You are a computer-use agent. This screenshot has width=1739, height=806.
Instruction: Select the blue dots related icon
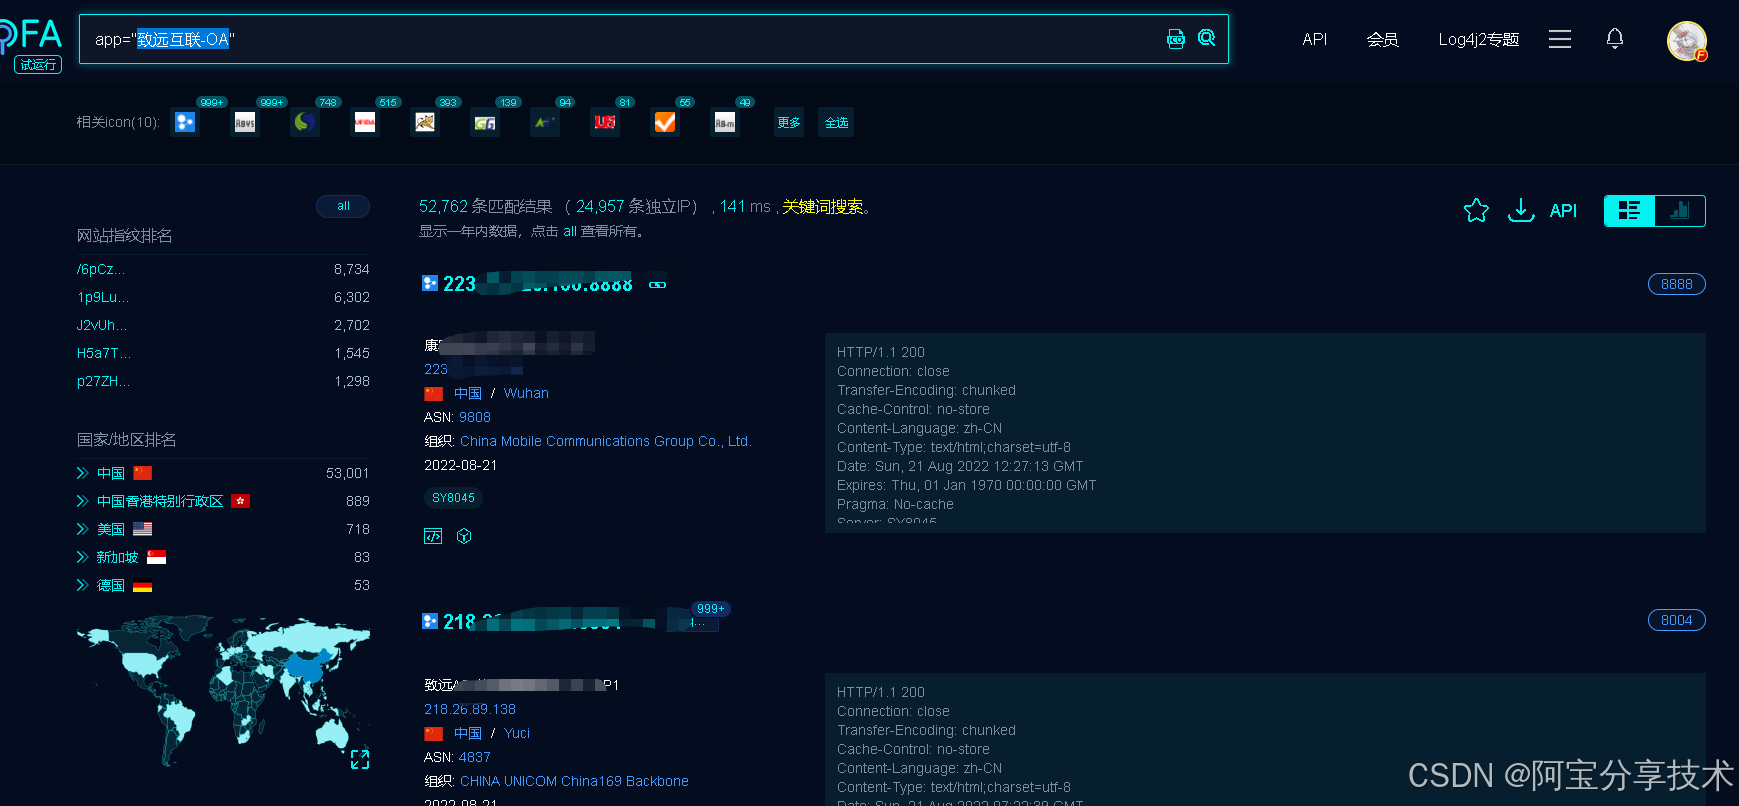[x=185, y=122]
